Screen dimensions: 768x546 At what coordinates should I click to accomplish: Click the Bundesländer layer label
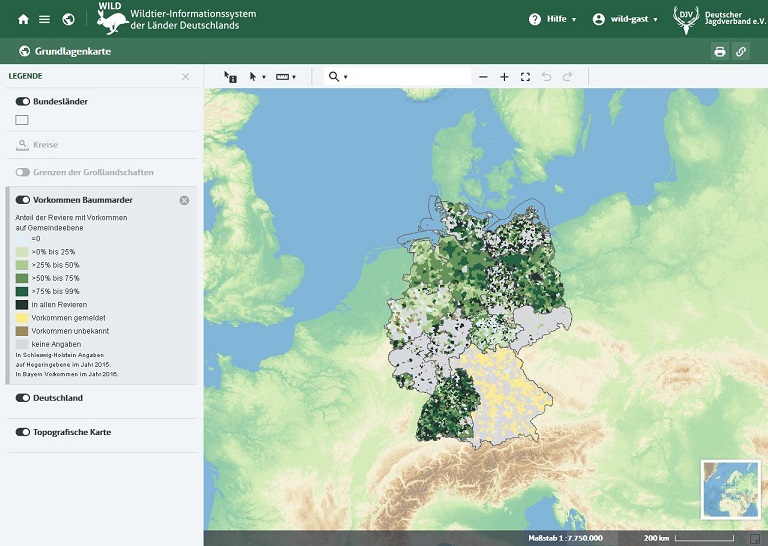pyautogui.click(x=60, y=101)
